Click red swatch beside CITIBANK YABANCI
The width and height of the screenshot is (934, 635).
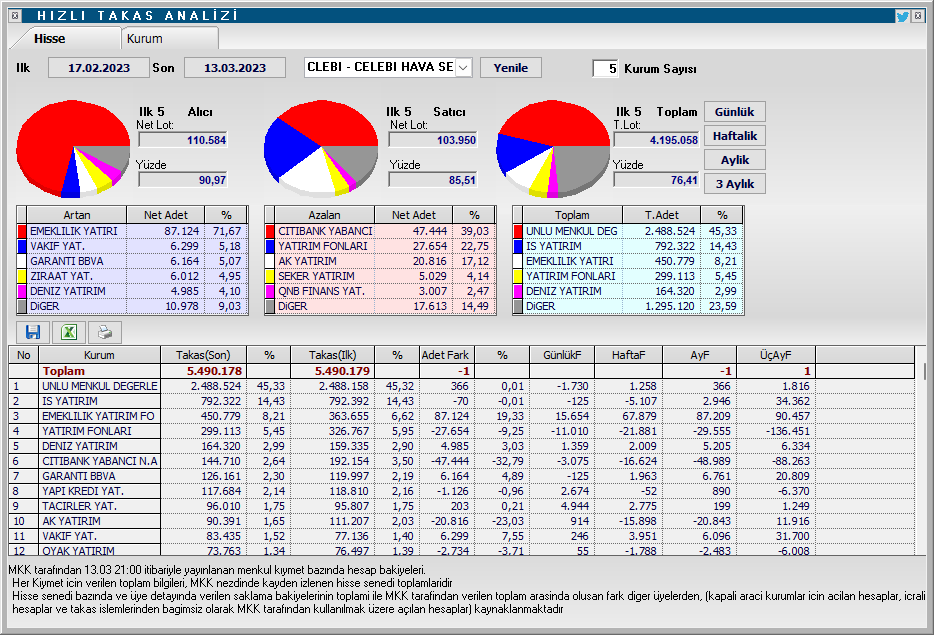pos(270,231)
